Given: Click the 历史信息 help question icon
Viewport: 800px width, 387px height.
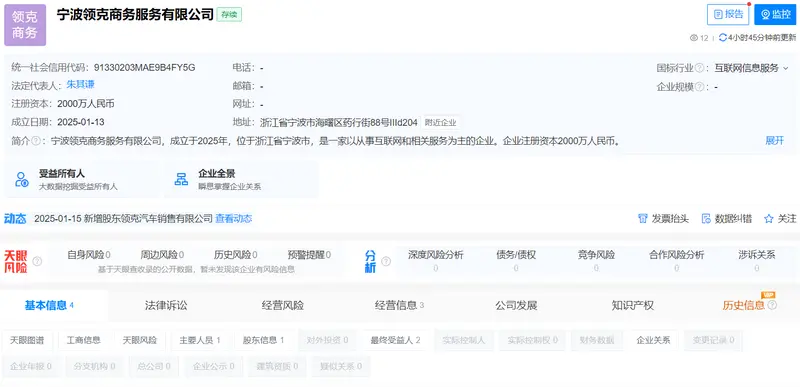Looking at the screenshot, I should click(772, 305).
